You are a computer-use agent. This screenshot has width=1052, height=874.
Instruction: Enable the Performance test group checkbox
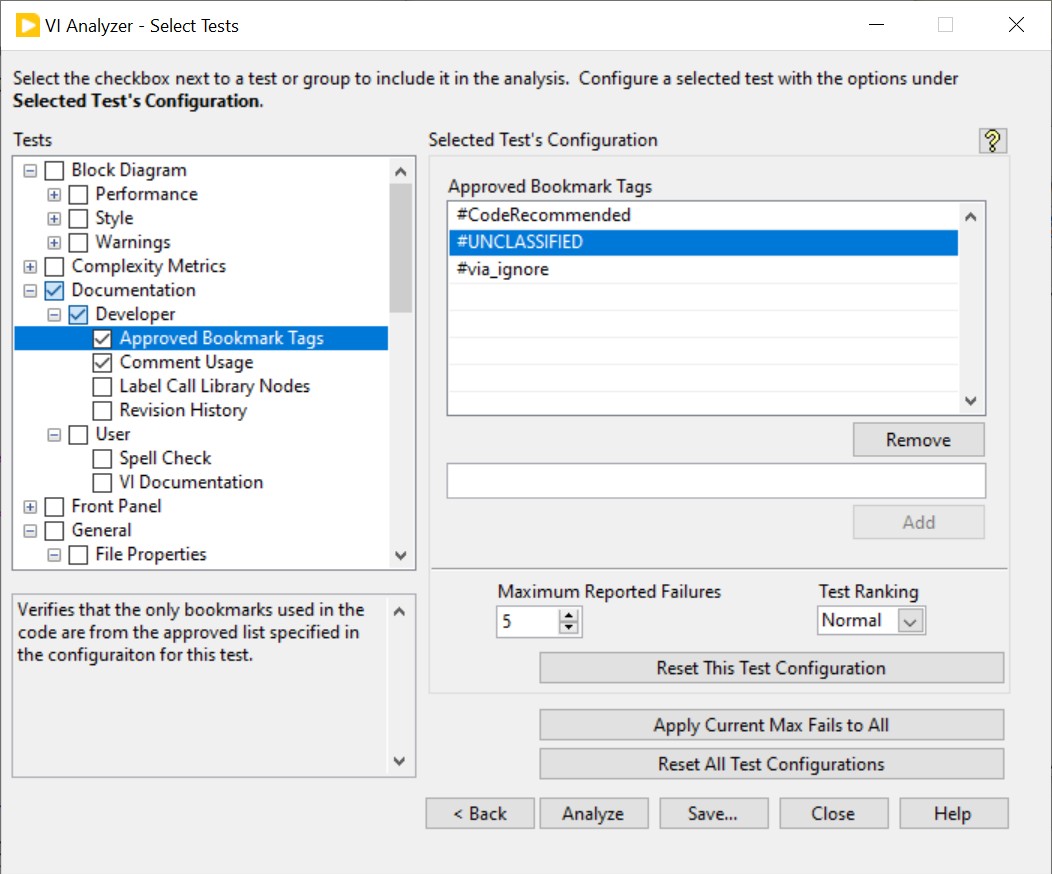pyautogui.click(x=78, y=195)
